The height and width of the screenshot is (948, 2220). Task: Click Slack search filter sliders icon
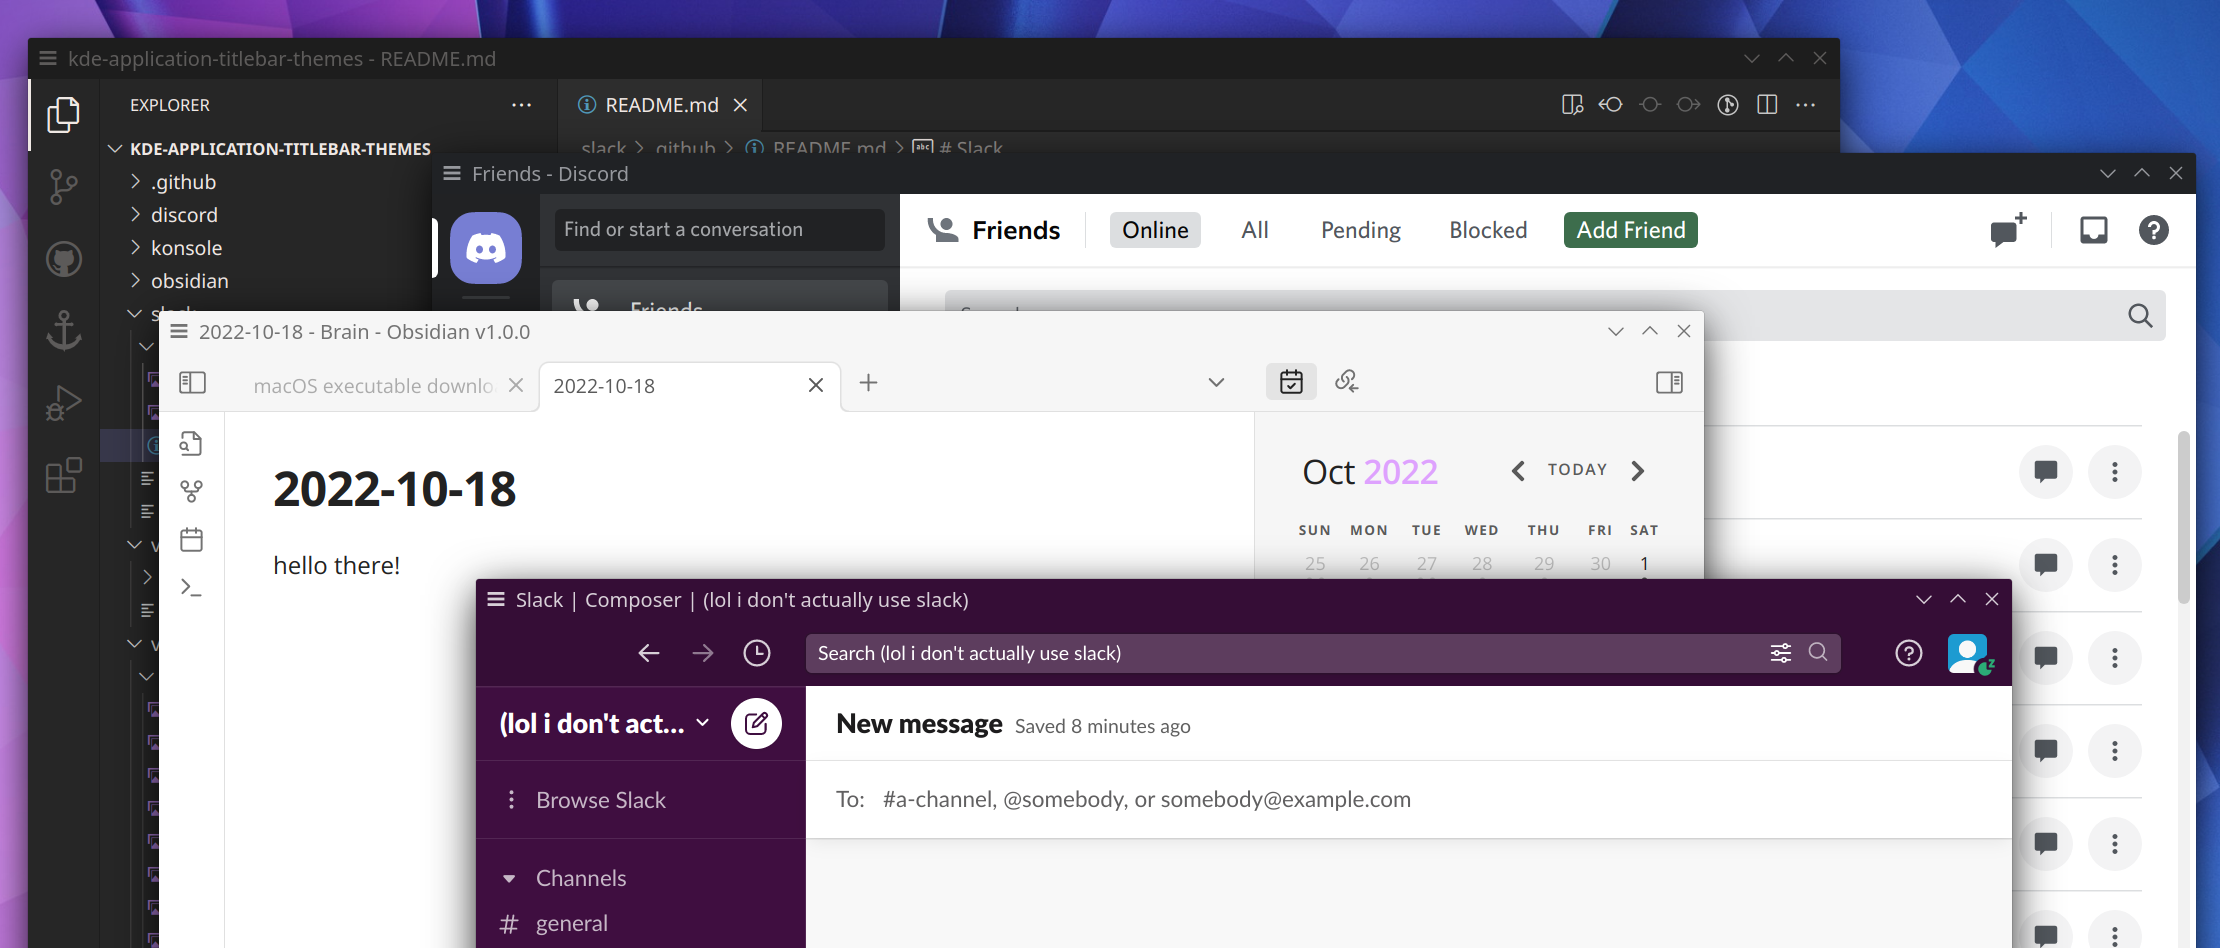[x=1781, y=653]
